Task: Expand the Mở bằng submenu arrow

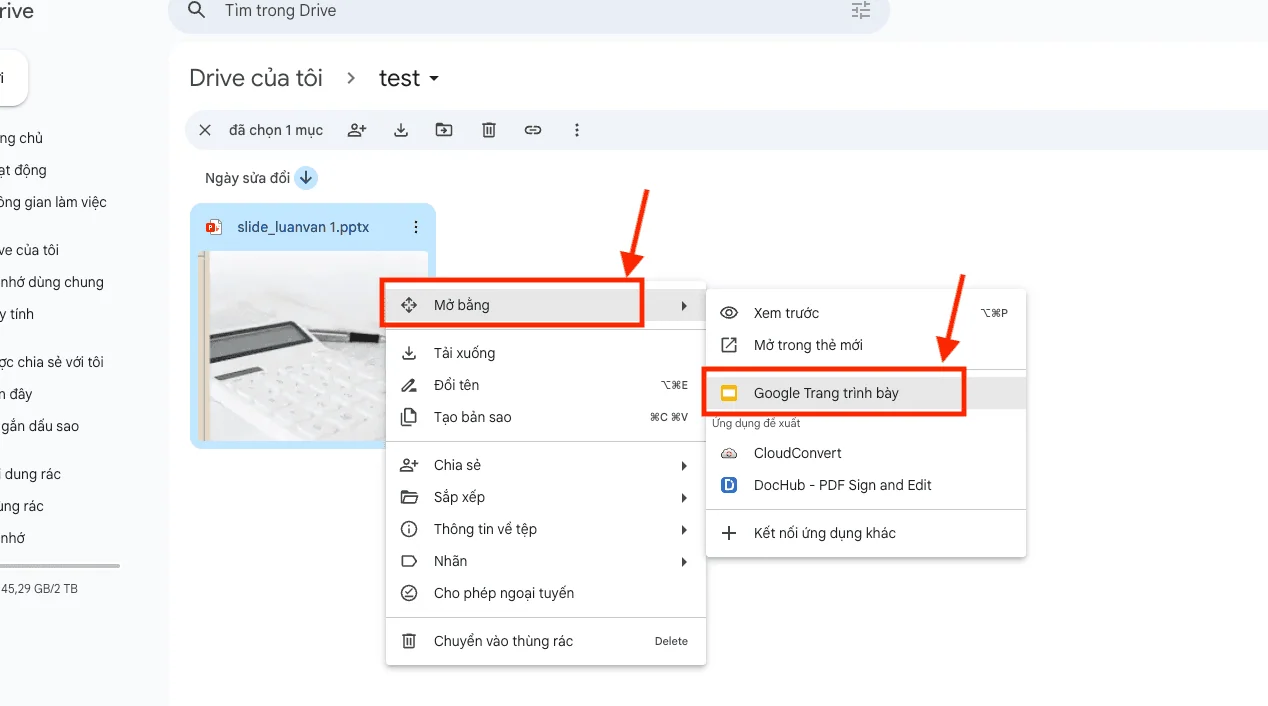Action: coord(684,305)
